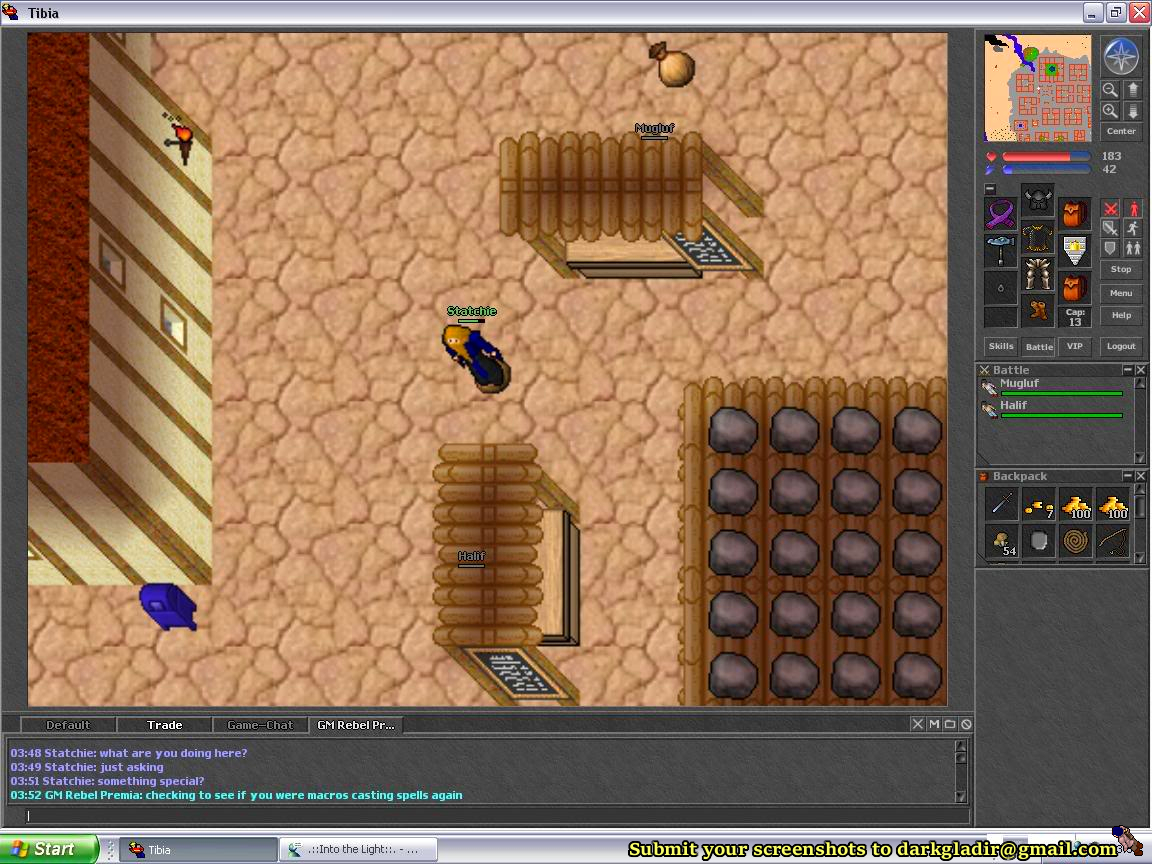Move minimap up one floor
This screenshot has height=864, width=1152.
1133,90
